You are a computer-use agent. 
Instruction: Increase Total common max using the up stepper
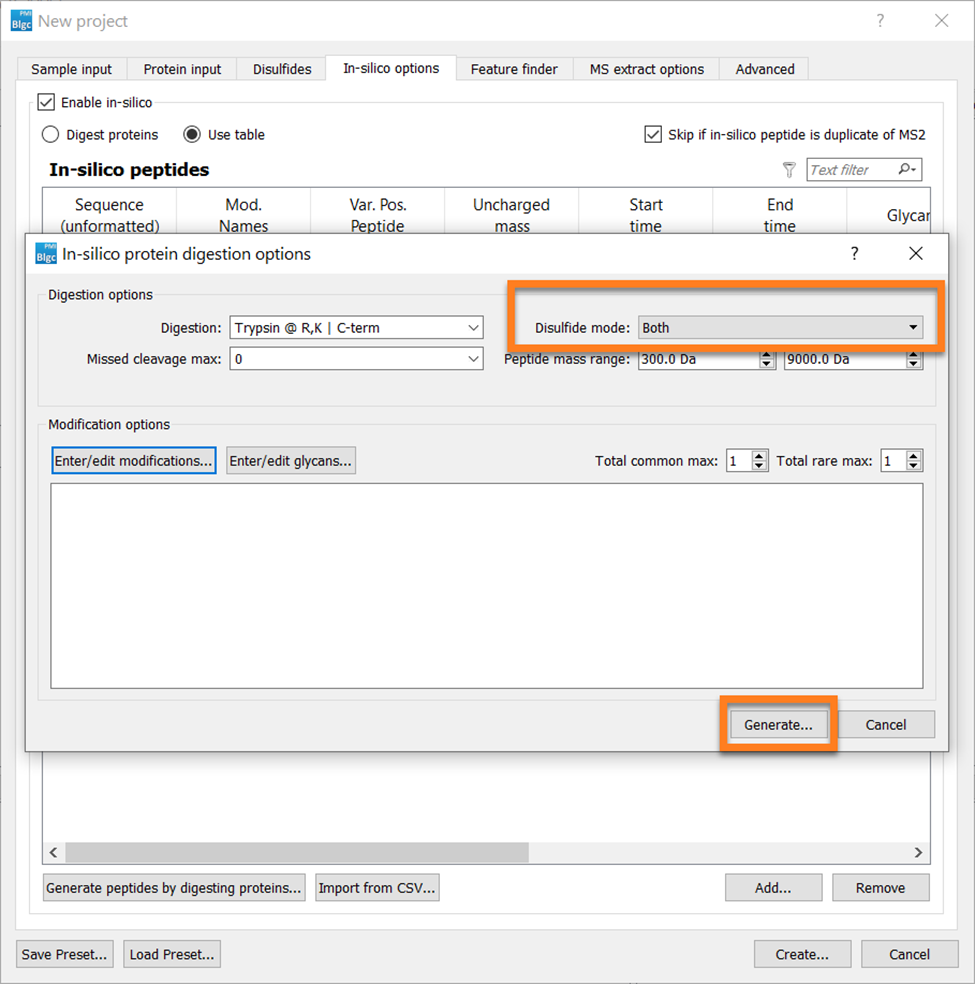[757, 455]
